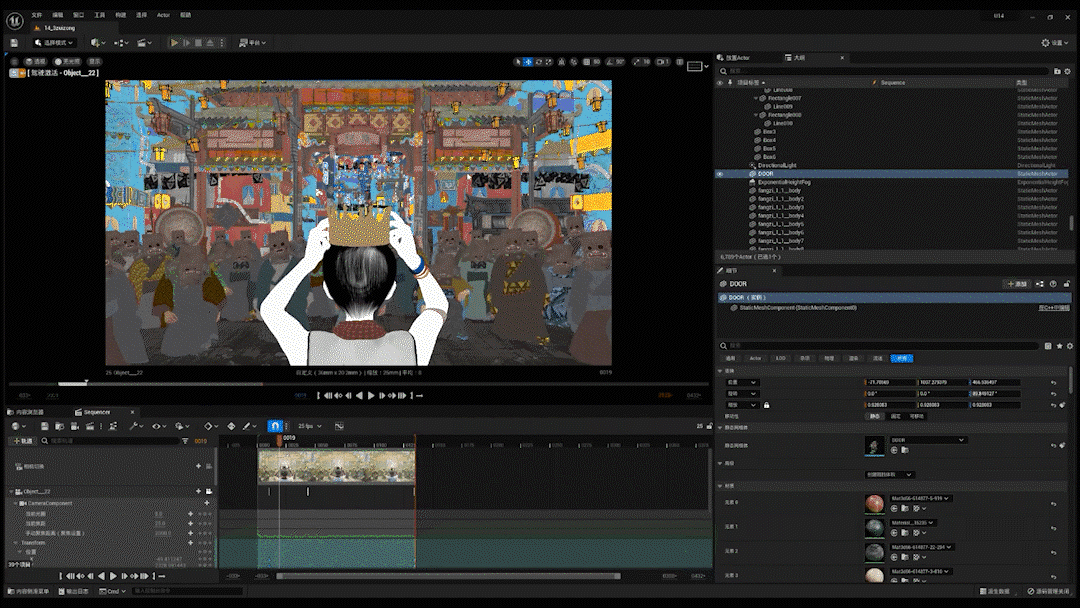This screenshot has height=608, width=1080.
Task: Open the 25 fps frame rate dropdown
Action: click(x=309, y=426)
